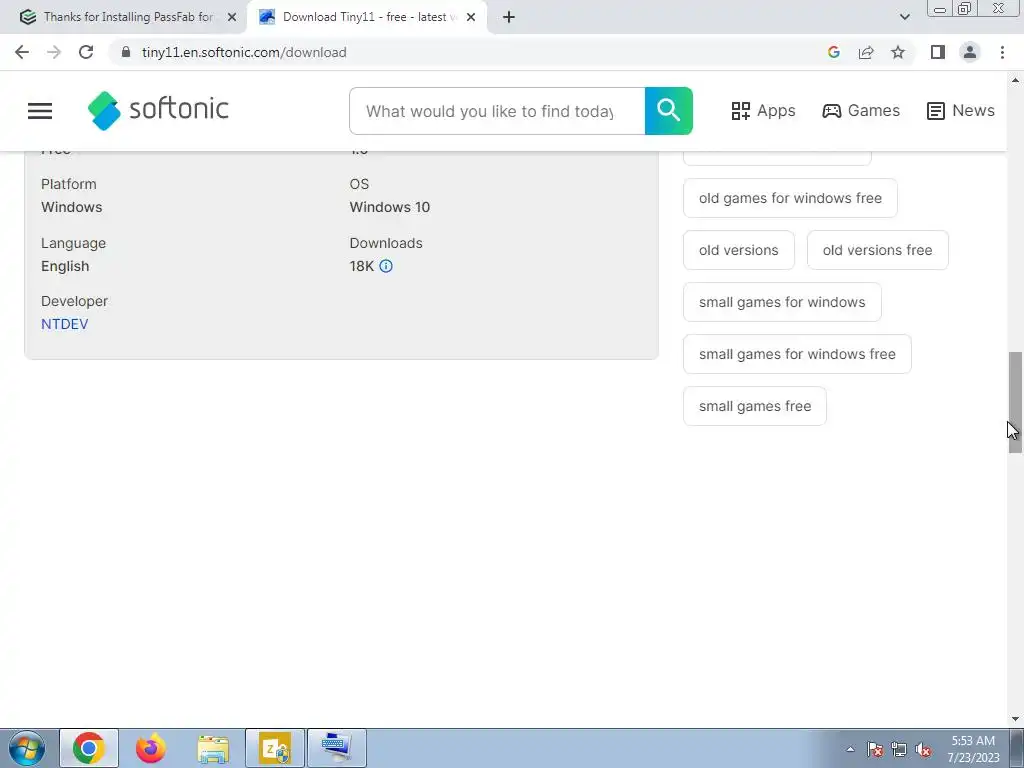
Task: Open the Apps section
Action: point(763,111)
